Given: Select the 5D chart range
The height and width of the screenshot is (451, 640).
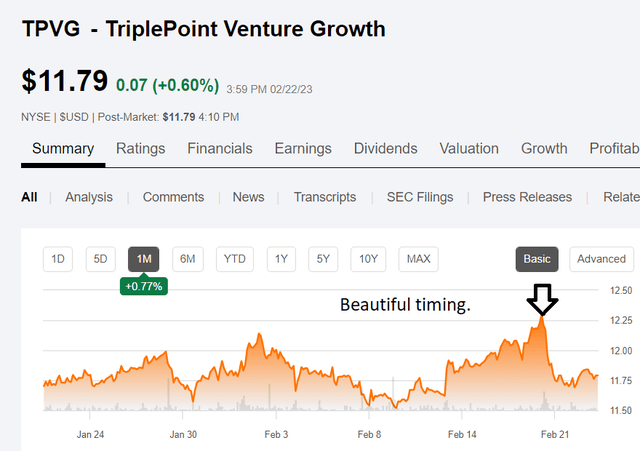Looking at the screenshot, I should tap(101, 259).
